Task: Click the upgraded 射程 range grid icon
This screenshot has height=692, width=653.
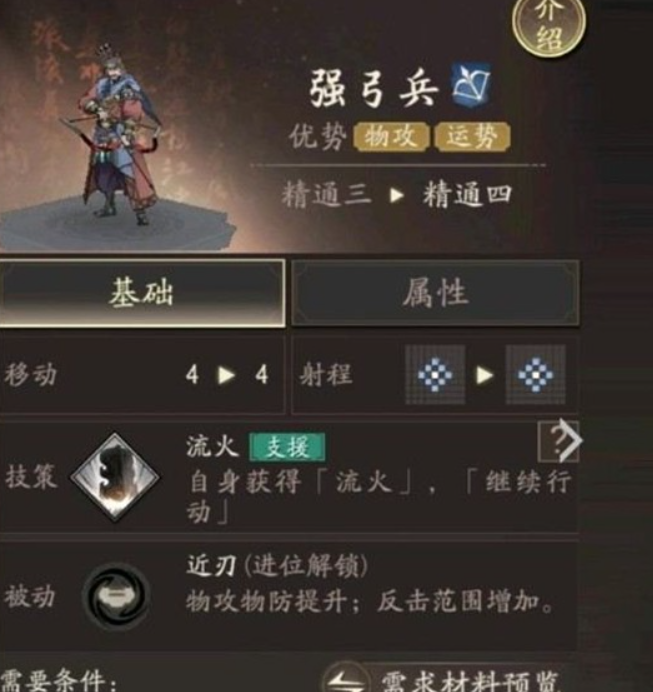Action: pos(535,375)
